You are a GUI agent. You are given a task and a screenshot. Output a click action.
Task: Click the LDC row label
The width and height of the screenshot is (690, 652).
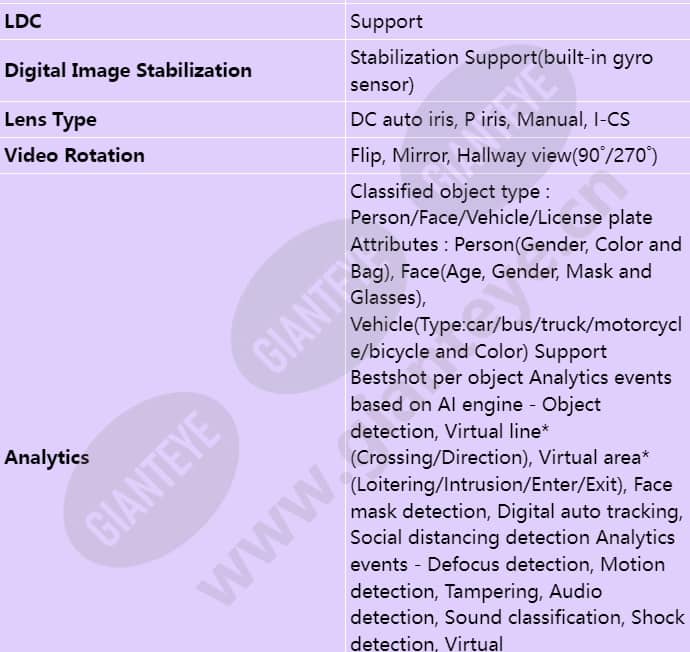pos(23,22)
